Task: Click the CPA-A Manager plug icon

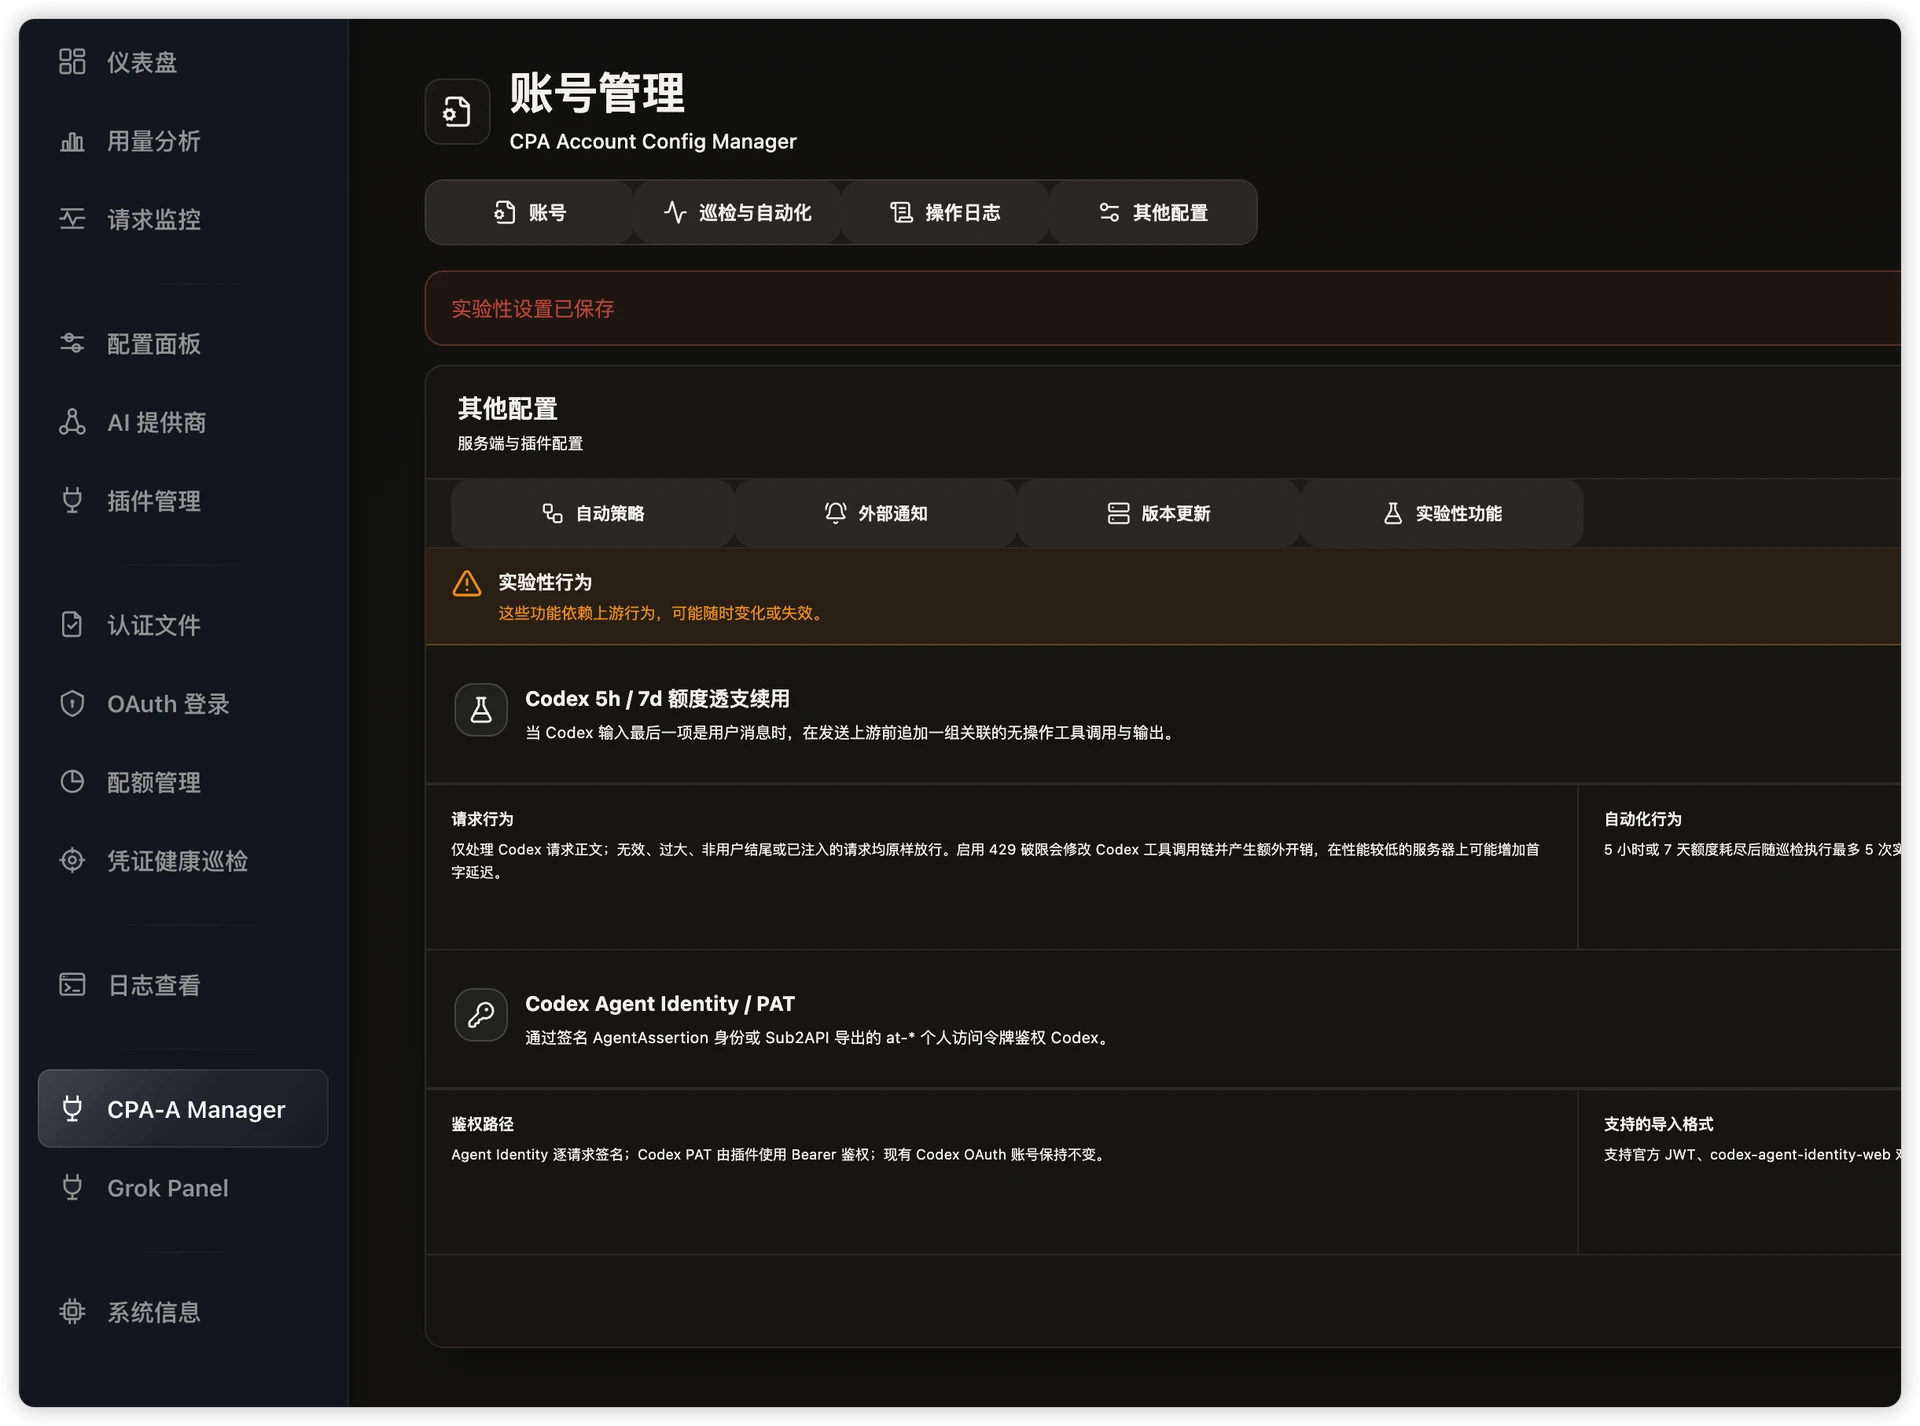Action: tap(72, 1109)
